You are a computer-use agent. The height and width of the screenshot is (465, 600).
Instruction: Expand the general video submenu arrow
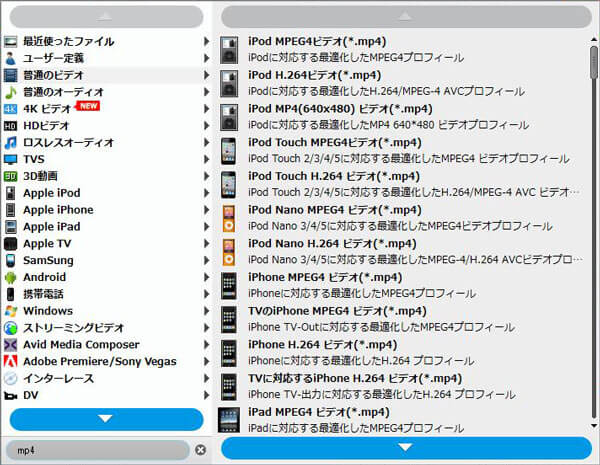pos(207,75)
